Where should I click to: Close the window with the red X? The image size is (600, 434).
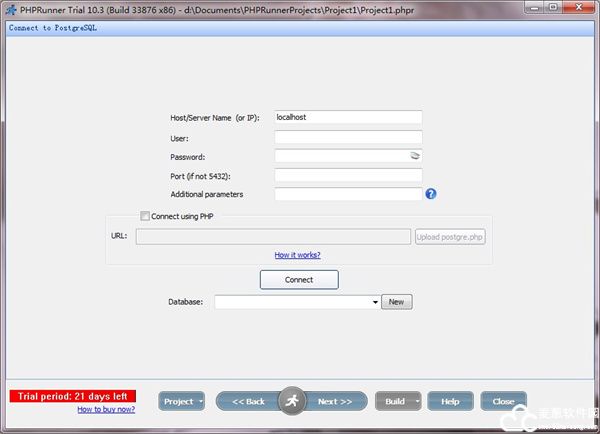click(579, 8)
